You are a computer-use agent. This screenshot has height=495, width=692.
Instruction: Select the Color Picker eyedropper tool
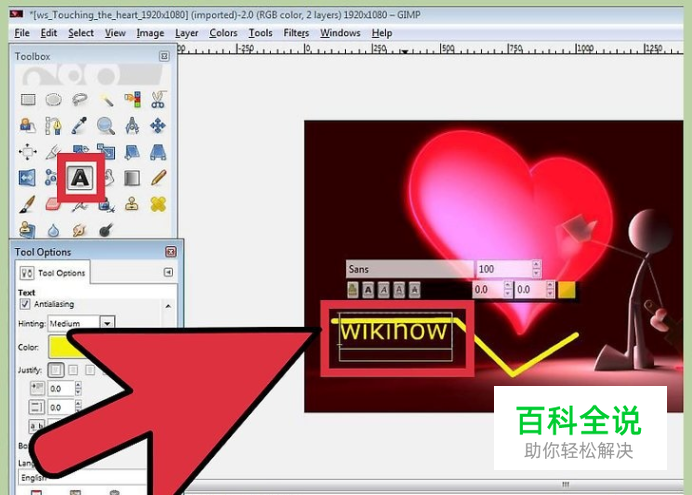pyautogui.click(x=80, y=126)
